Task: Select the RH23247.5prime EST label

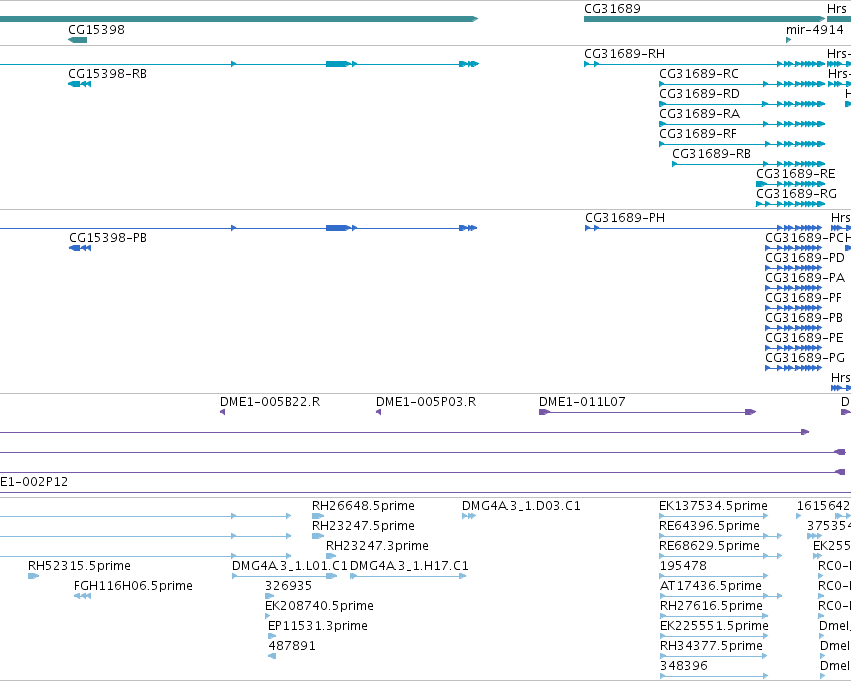Action: point(363,526)
